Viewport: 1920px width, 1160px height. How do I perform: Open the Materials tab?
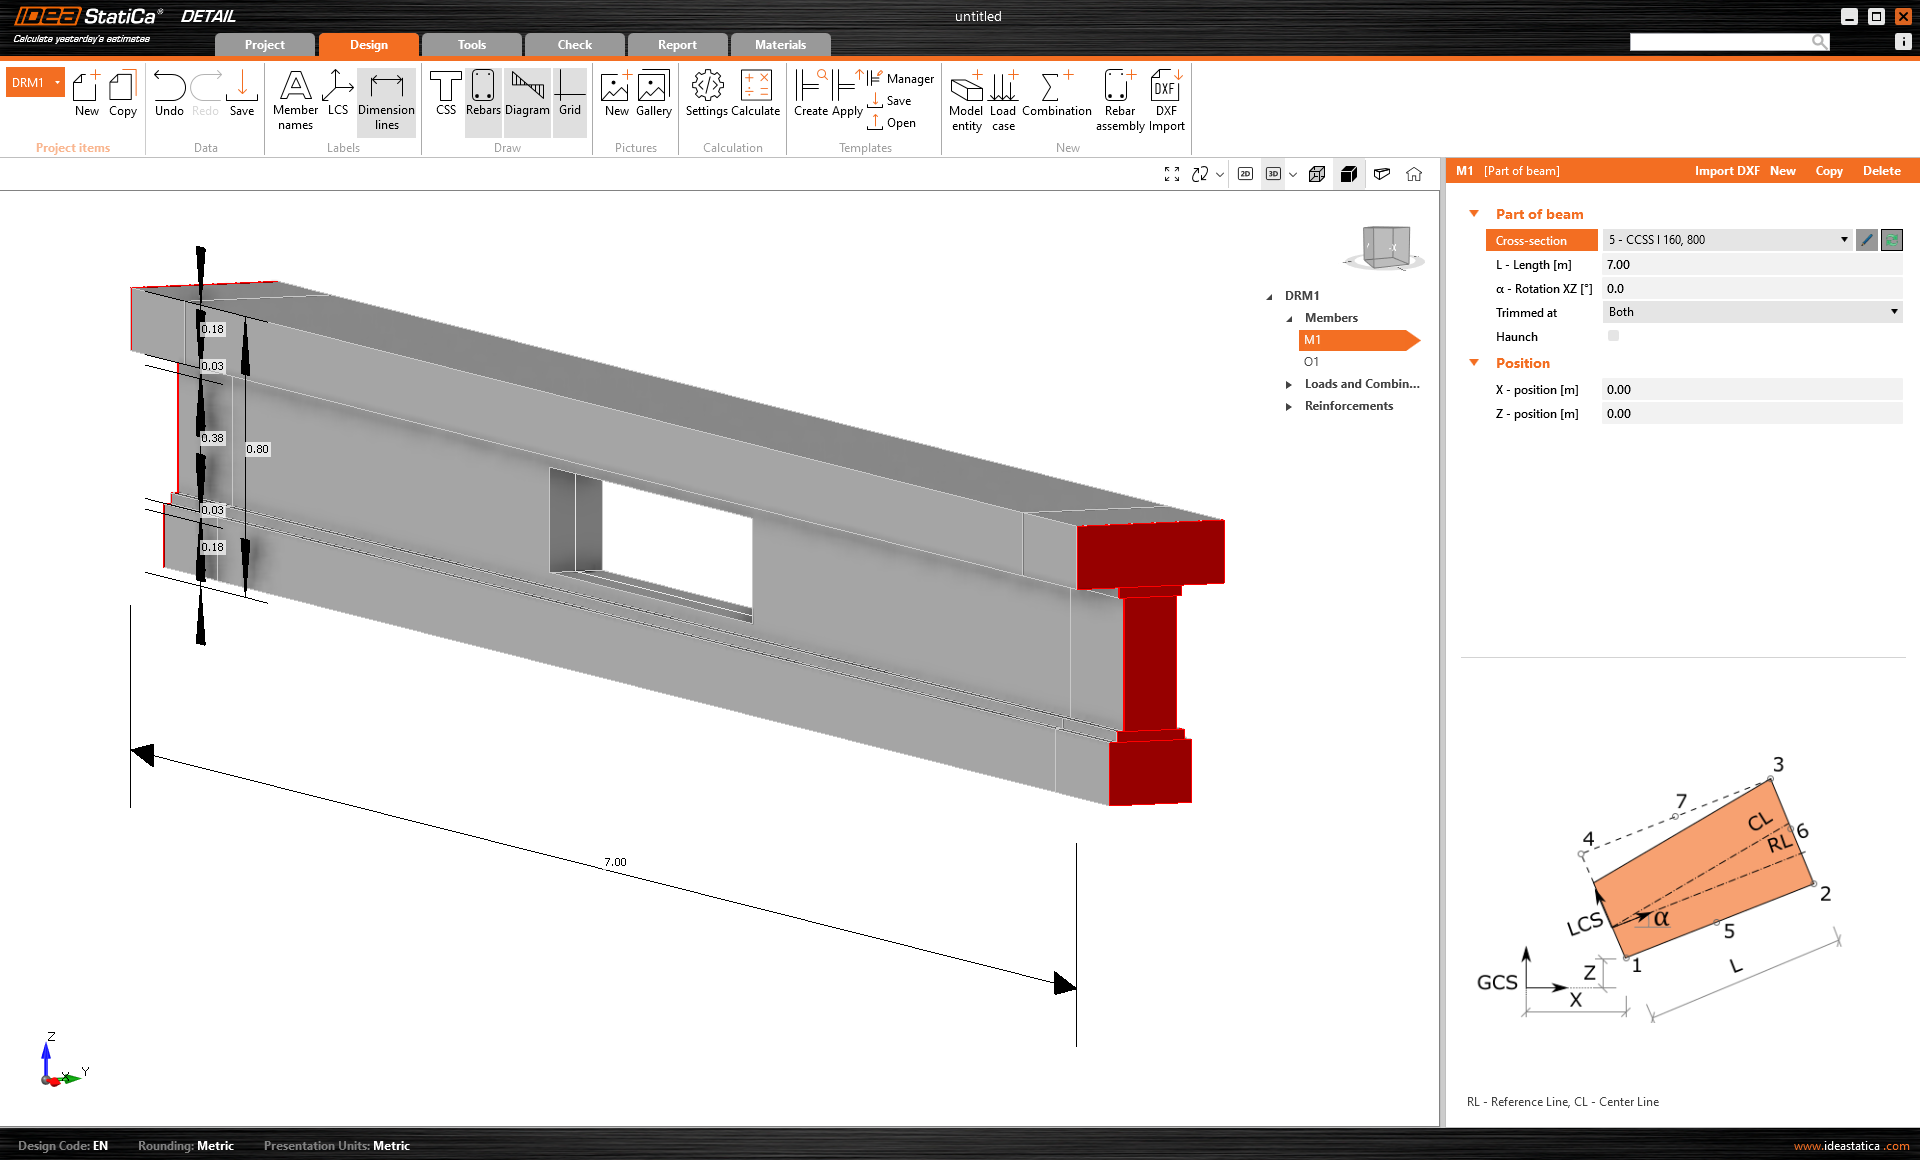[x=780, y=45]
